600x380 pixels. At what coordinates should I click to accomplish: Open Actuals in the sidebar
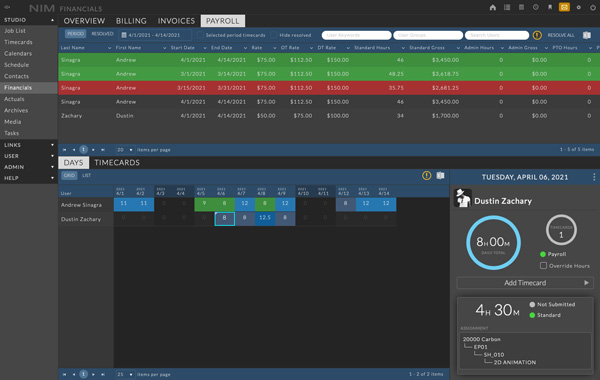tap(14, 99)
